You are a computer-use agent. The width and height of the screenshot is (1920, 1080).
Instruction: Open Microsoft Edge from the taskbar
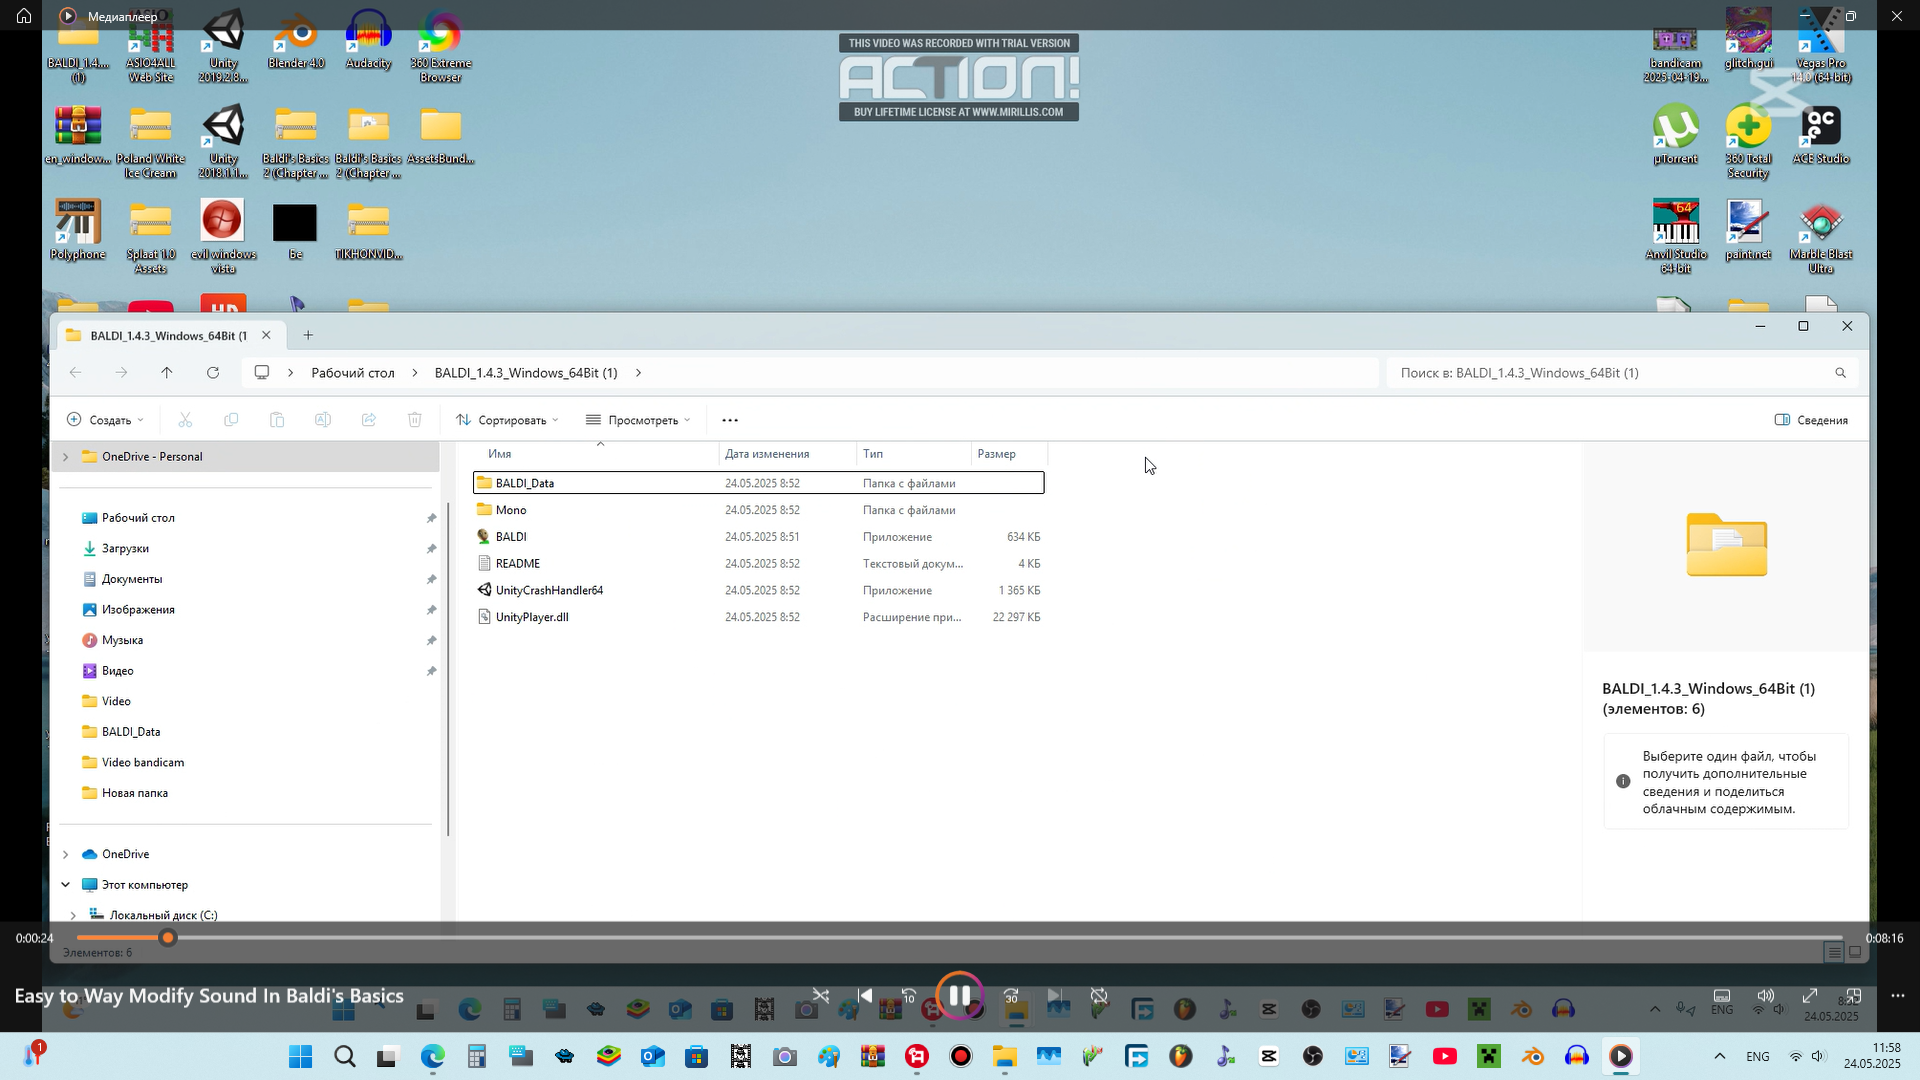tap(433, 1057)
